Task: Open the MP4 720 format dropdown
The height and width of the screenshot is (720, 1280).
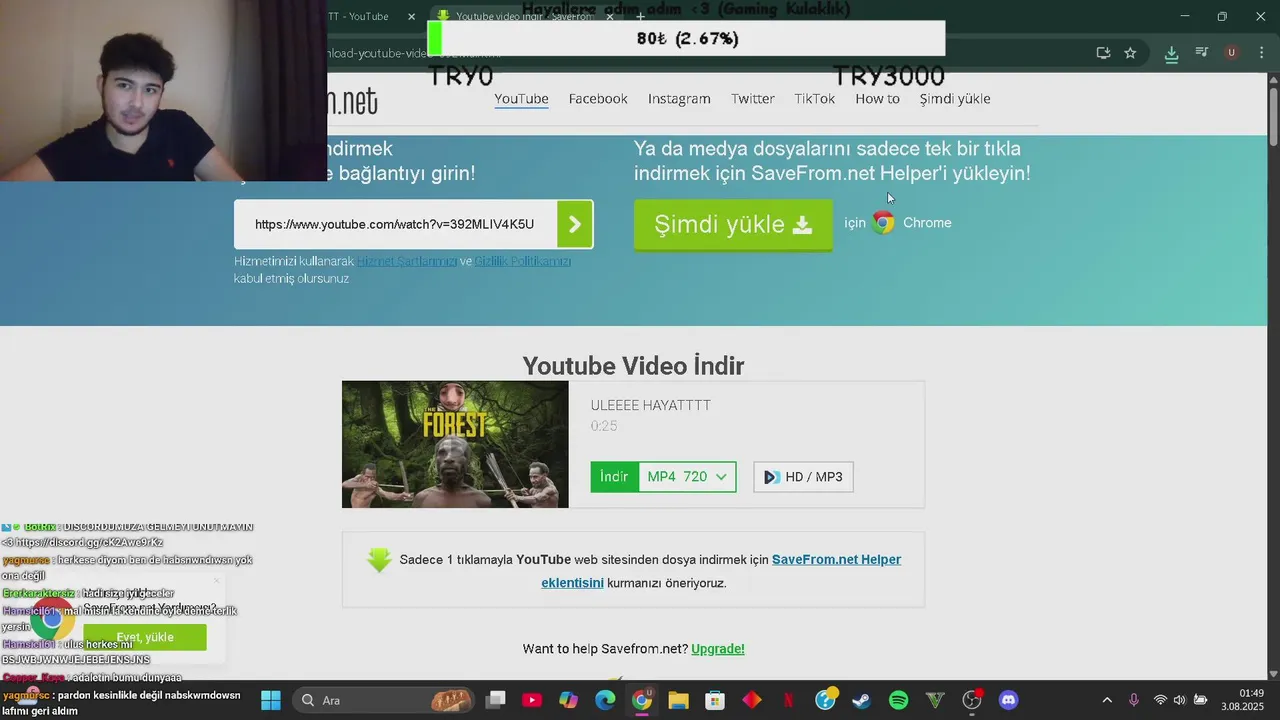Action: 687,477
